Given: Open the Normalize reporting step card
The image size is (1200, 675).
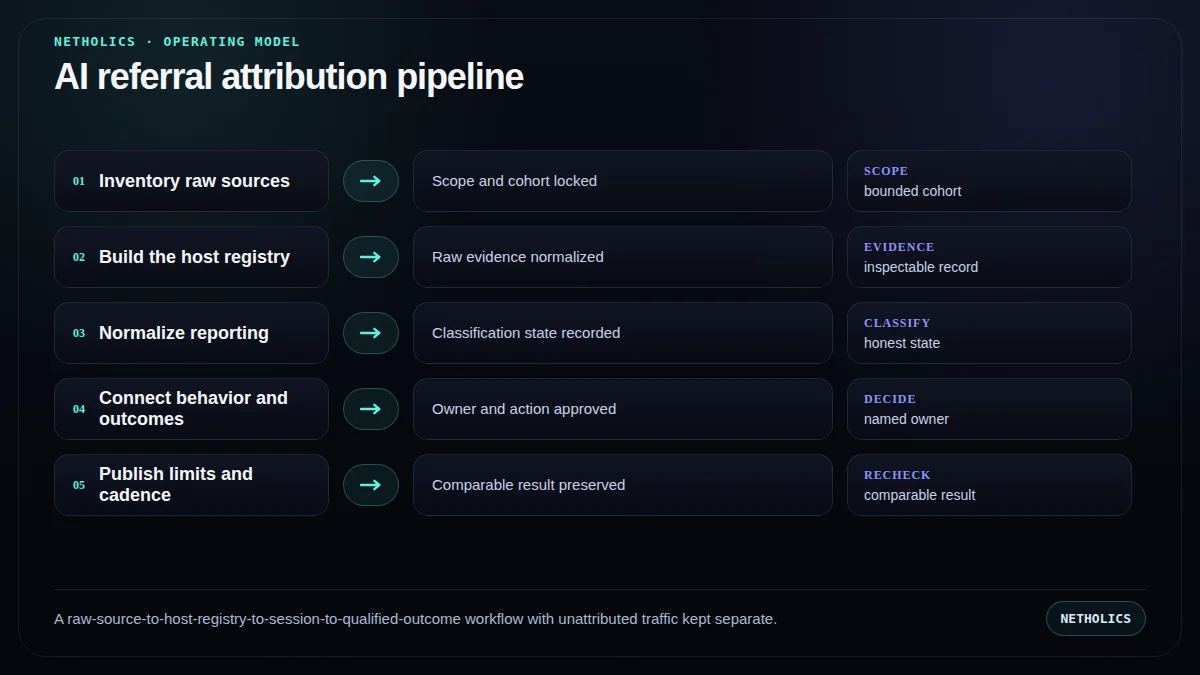Looking at the screenshot, I should pos(191,333).
